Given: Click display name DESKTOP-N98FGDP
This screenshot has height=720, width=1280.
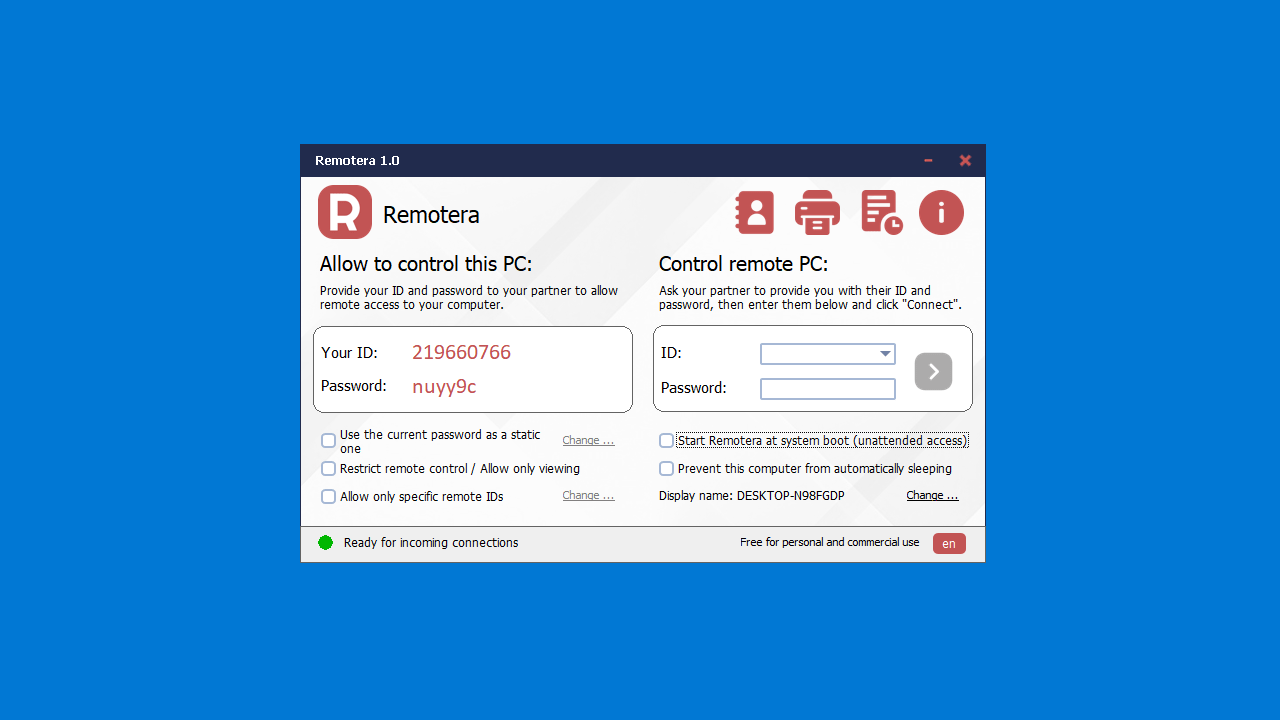Looking at the screenshot, I should (791, 496).
